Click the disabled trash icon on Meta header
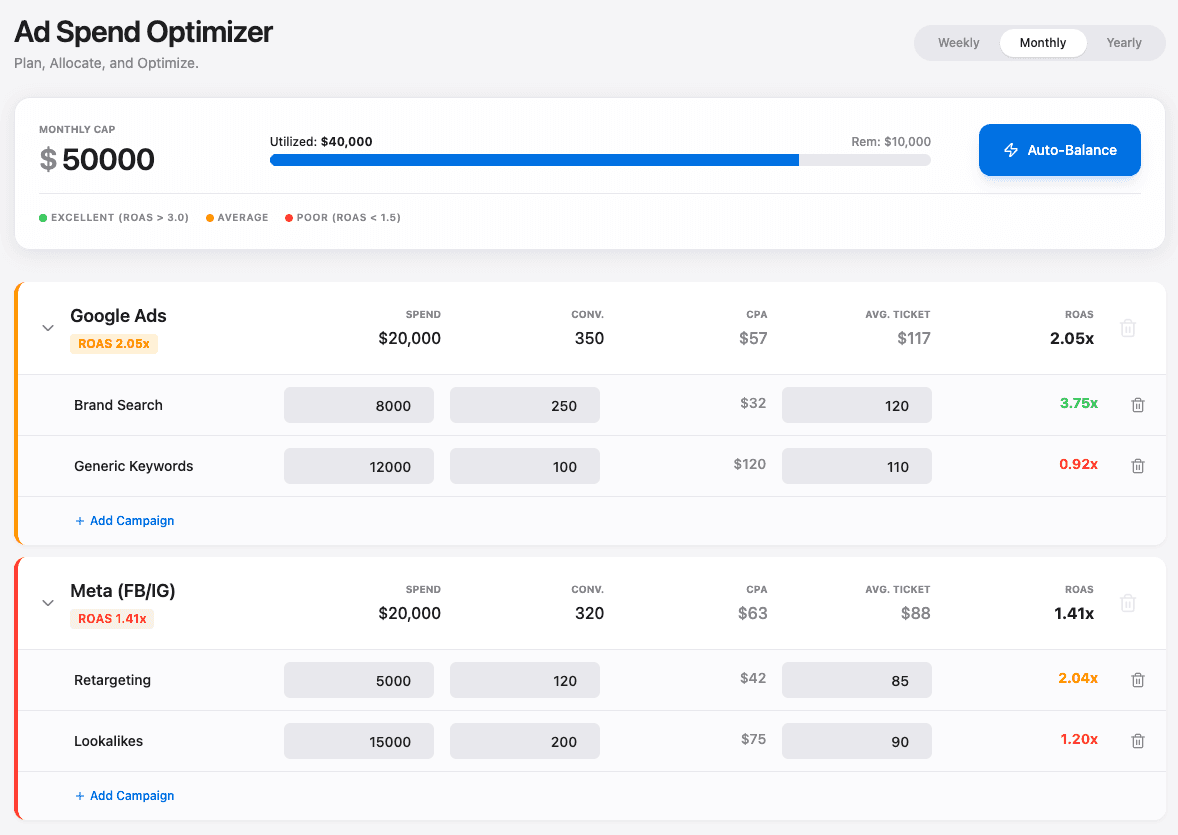This screenshot has height=835, width=1178. 1128,602
